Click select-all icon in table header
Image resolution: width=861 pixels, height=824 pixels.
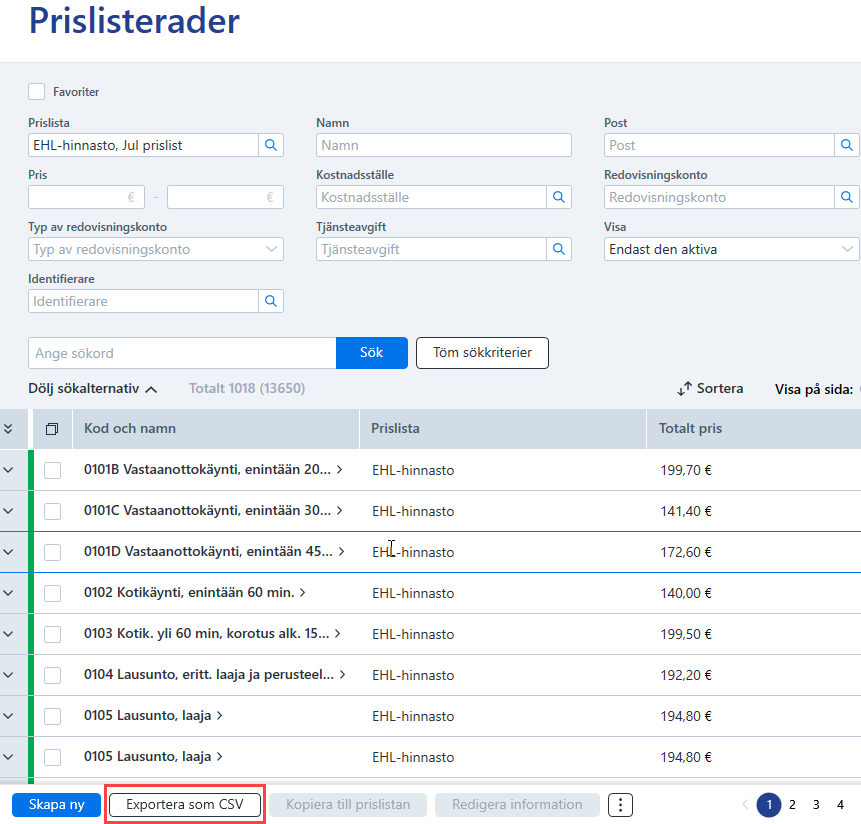52,429
